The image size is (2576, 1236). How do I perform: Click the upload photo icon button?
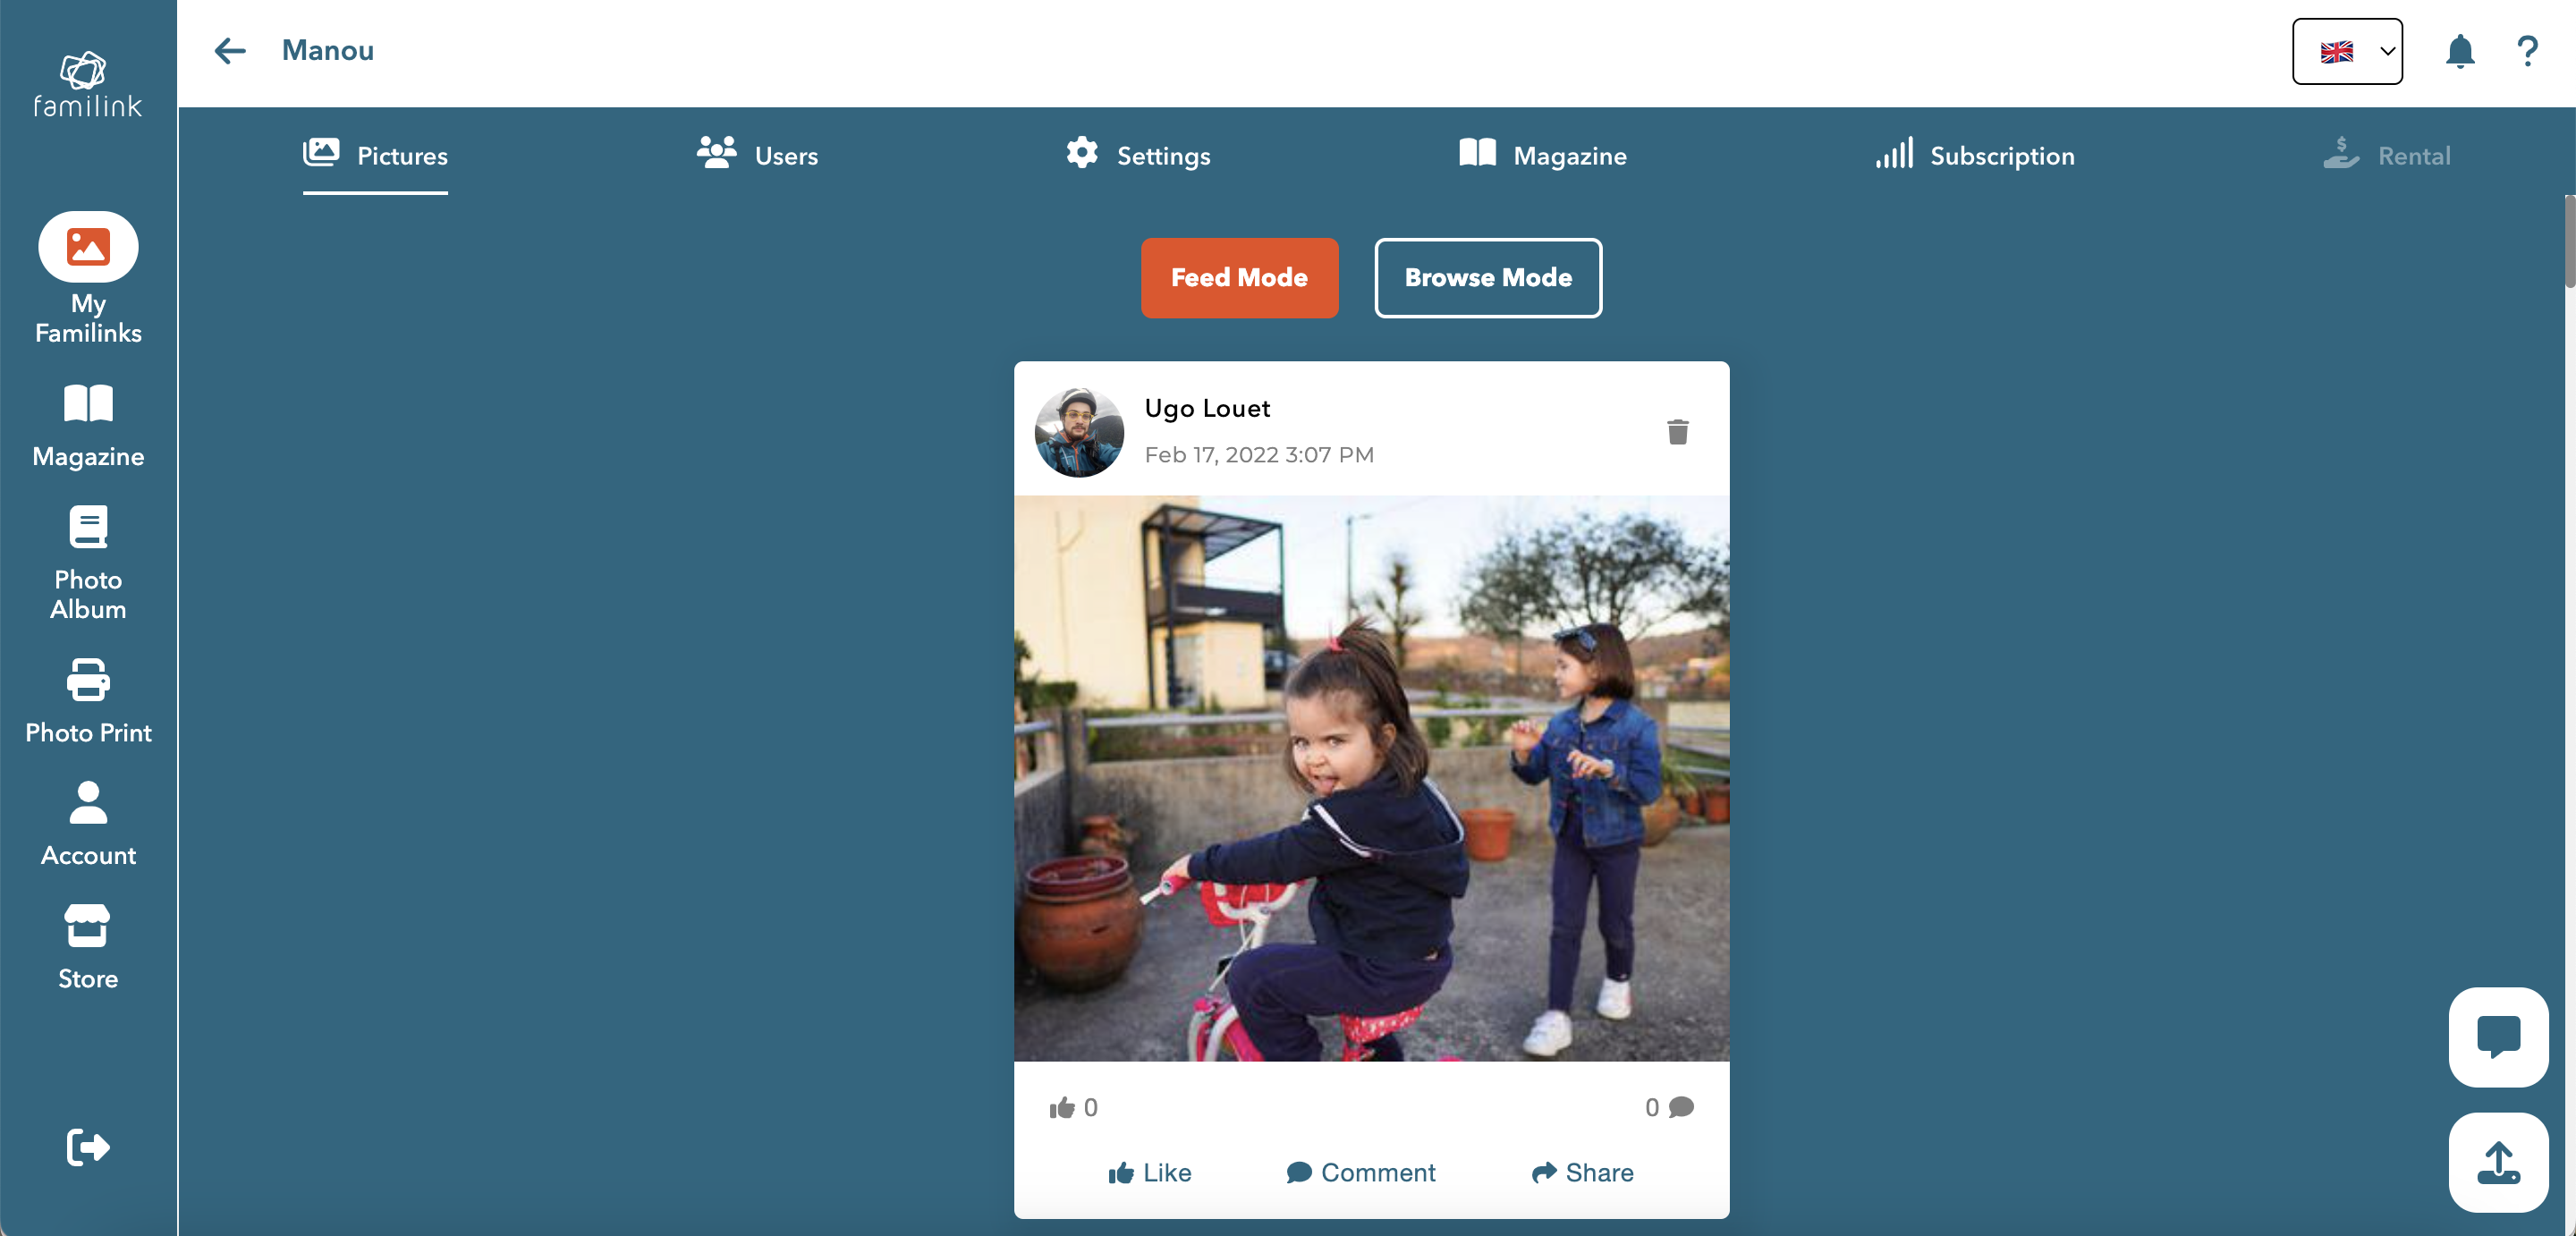click(x=2497, y=1161)
